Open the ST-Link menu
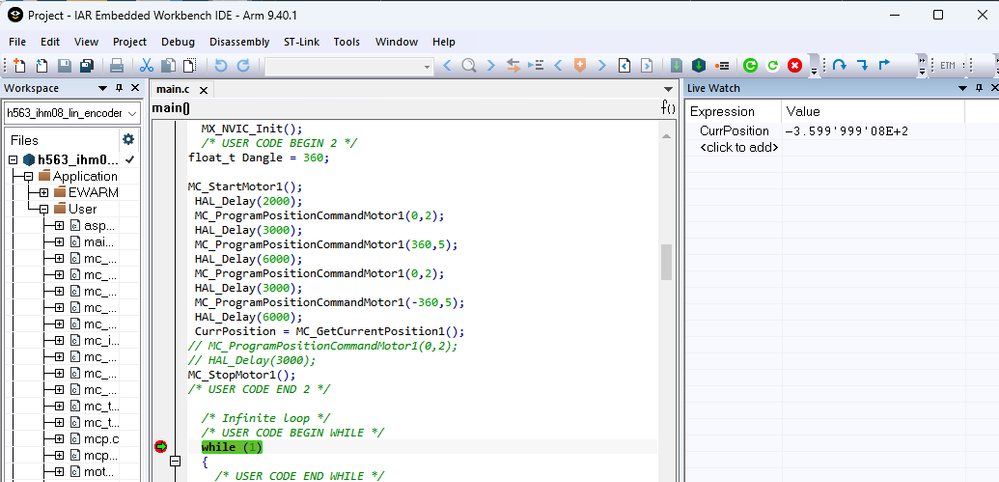 point(301,42)
